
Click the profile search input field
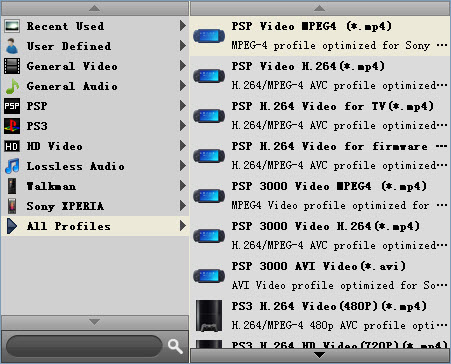(x=84, y=346)
